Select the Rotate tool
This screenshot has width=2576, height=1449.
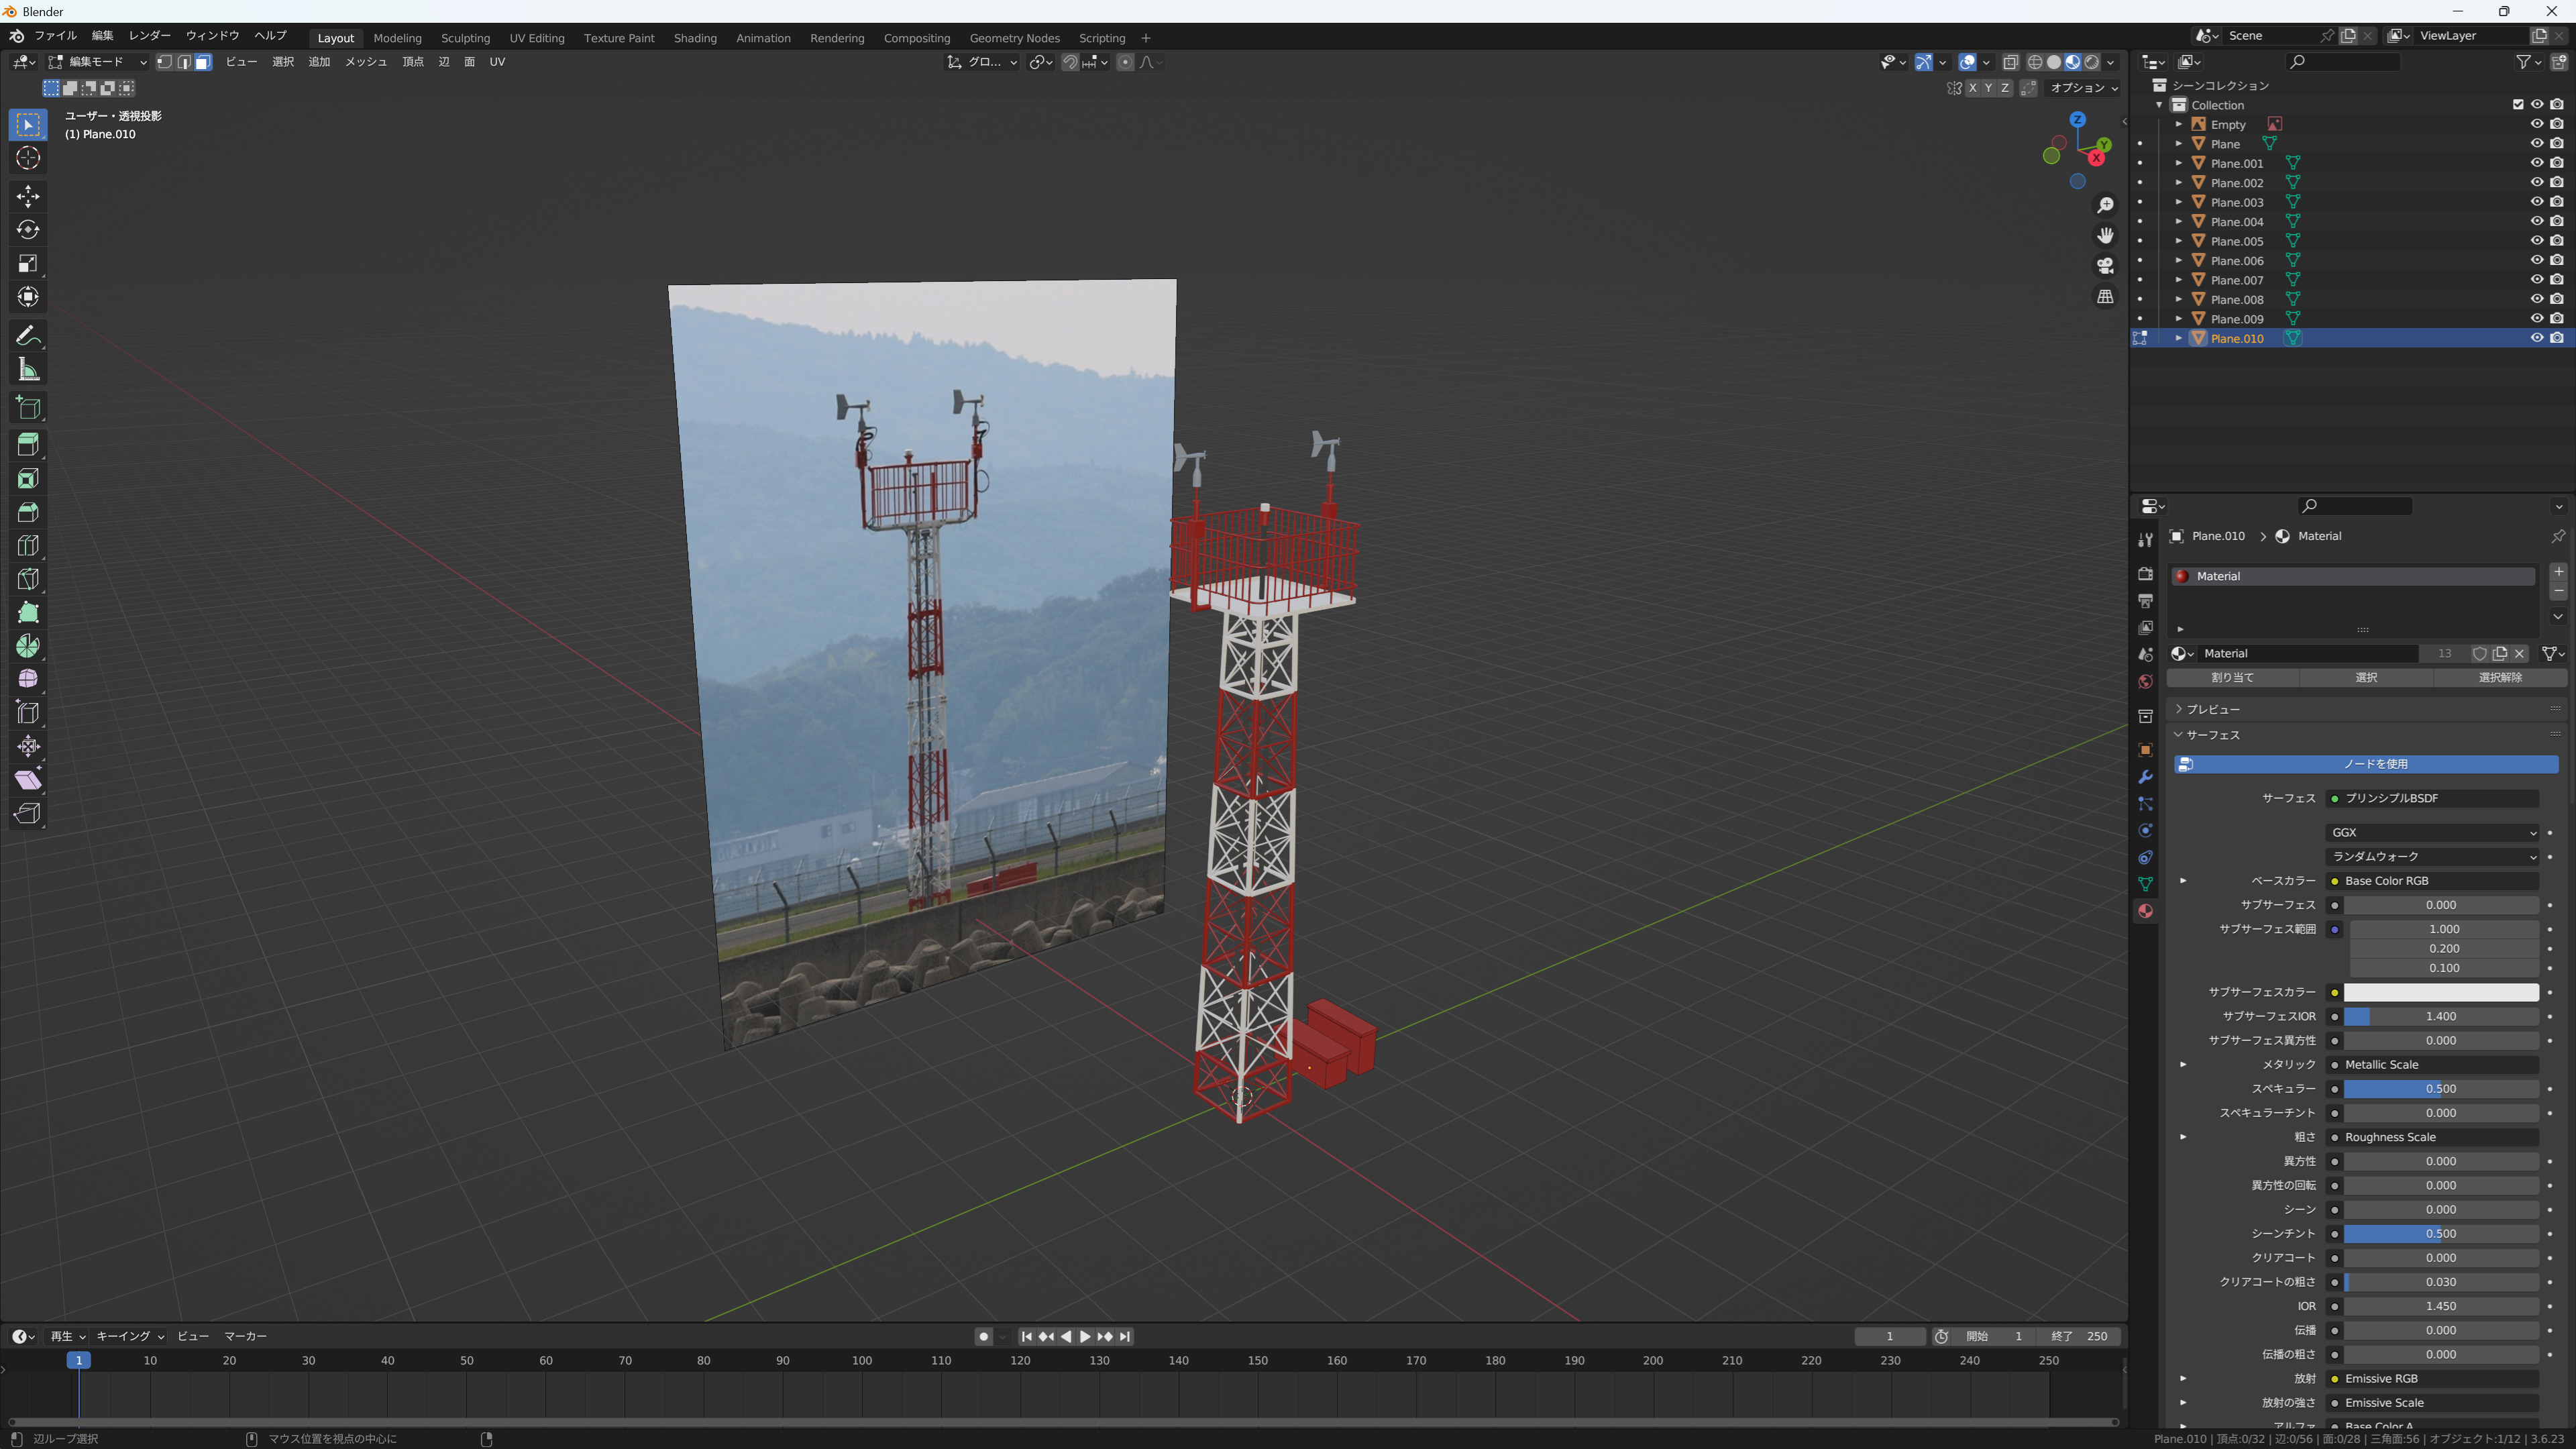click(28, 230)
